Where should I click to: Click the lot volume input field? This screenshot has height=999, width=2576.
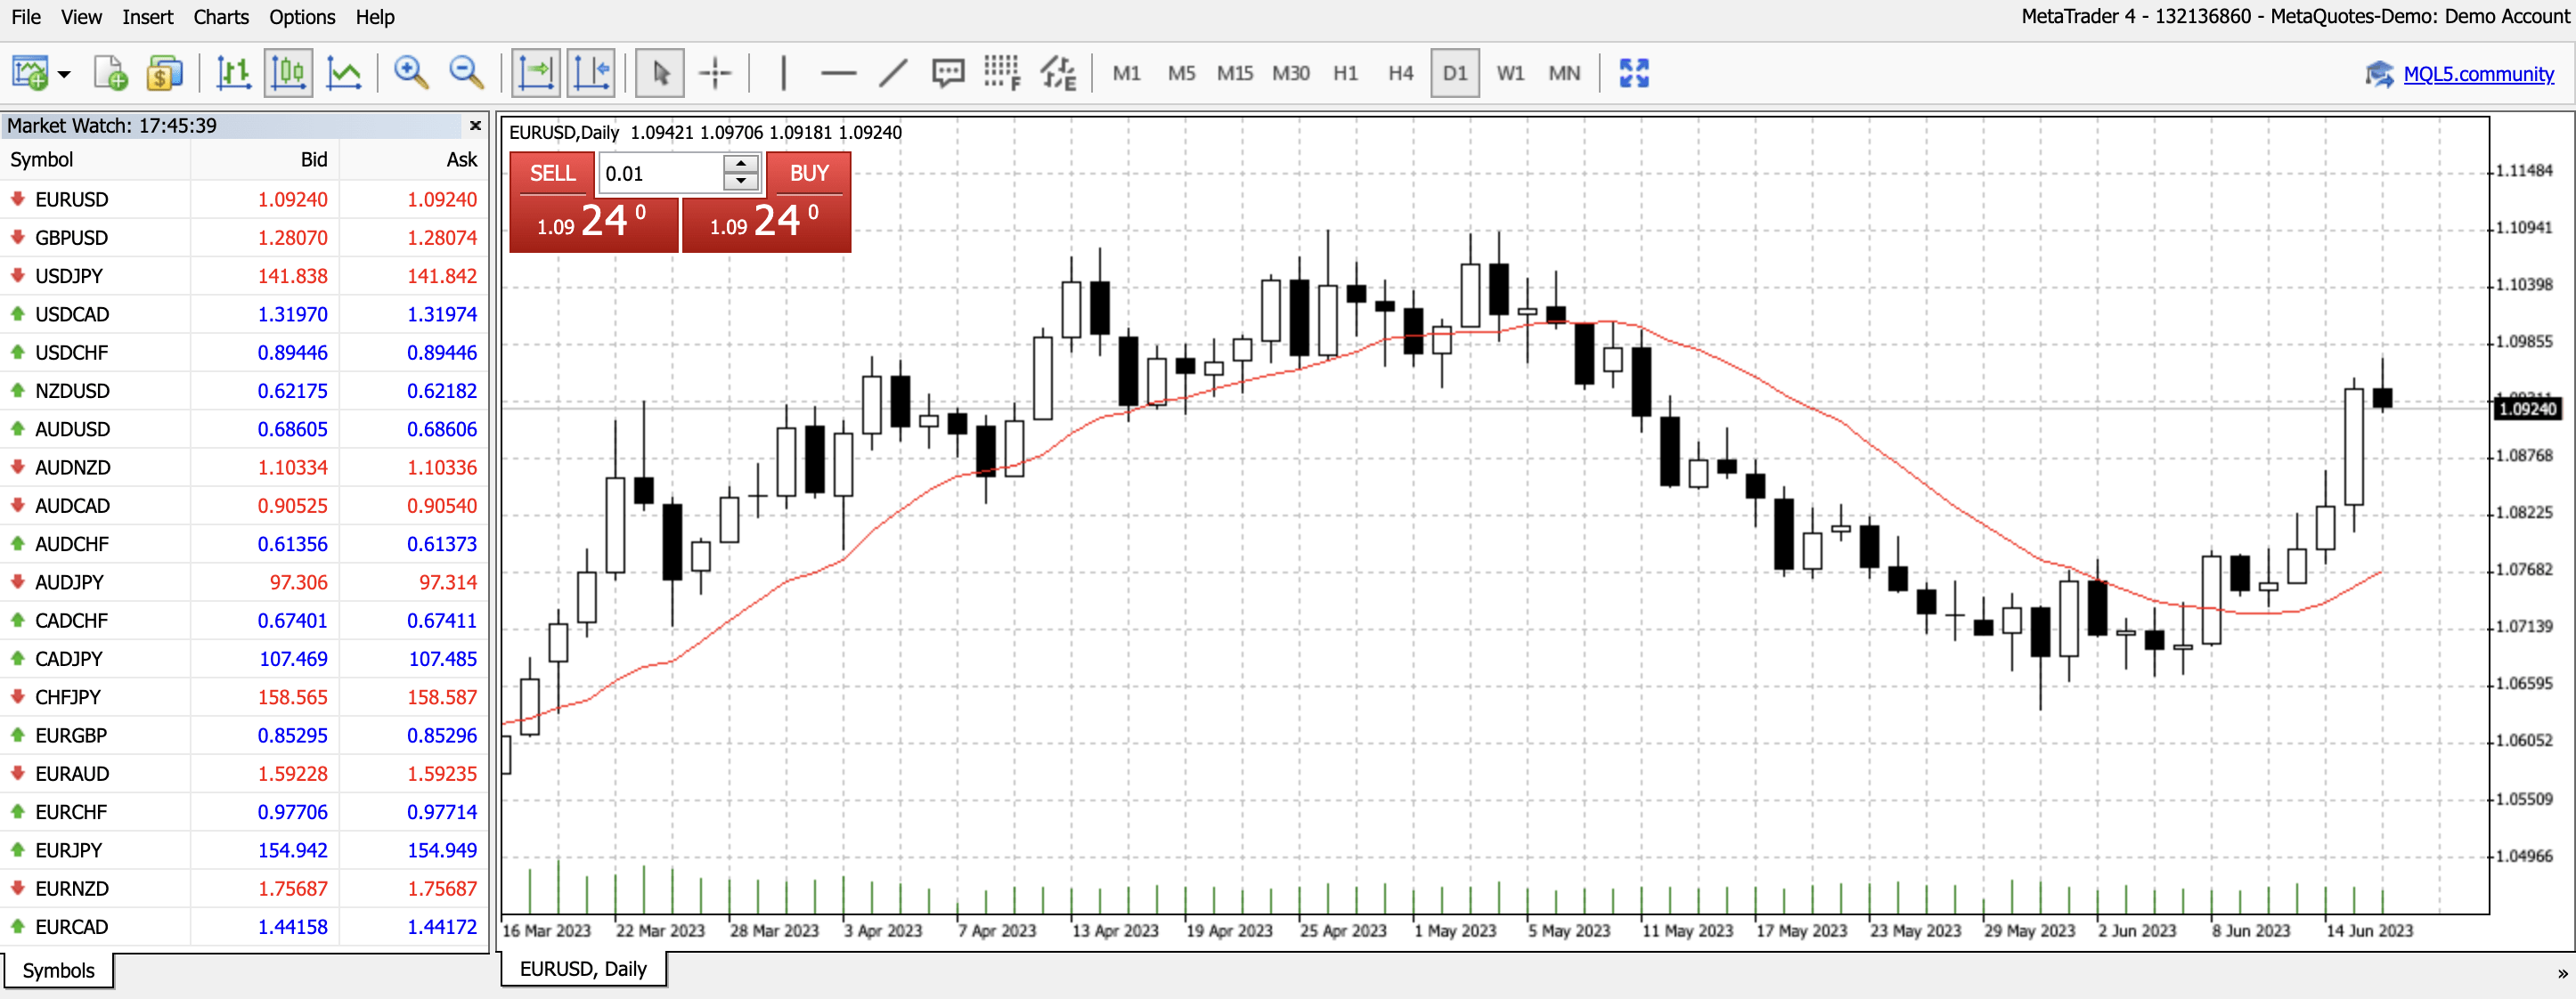[x=661, y=173]
